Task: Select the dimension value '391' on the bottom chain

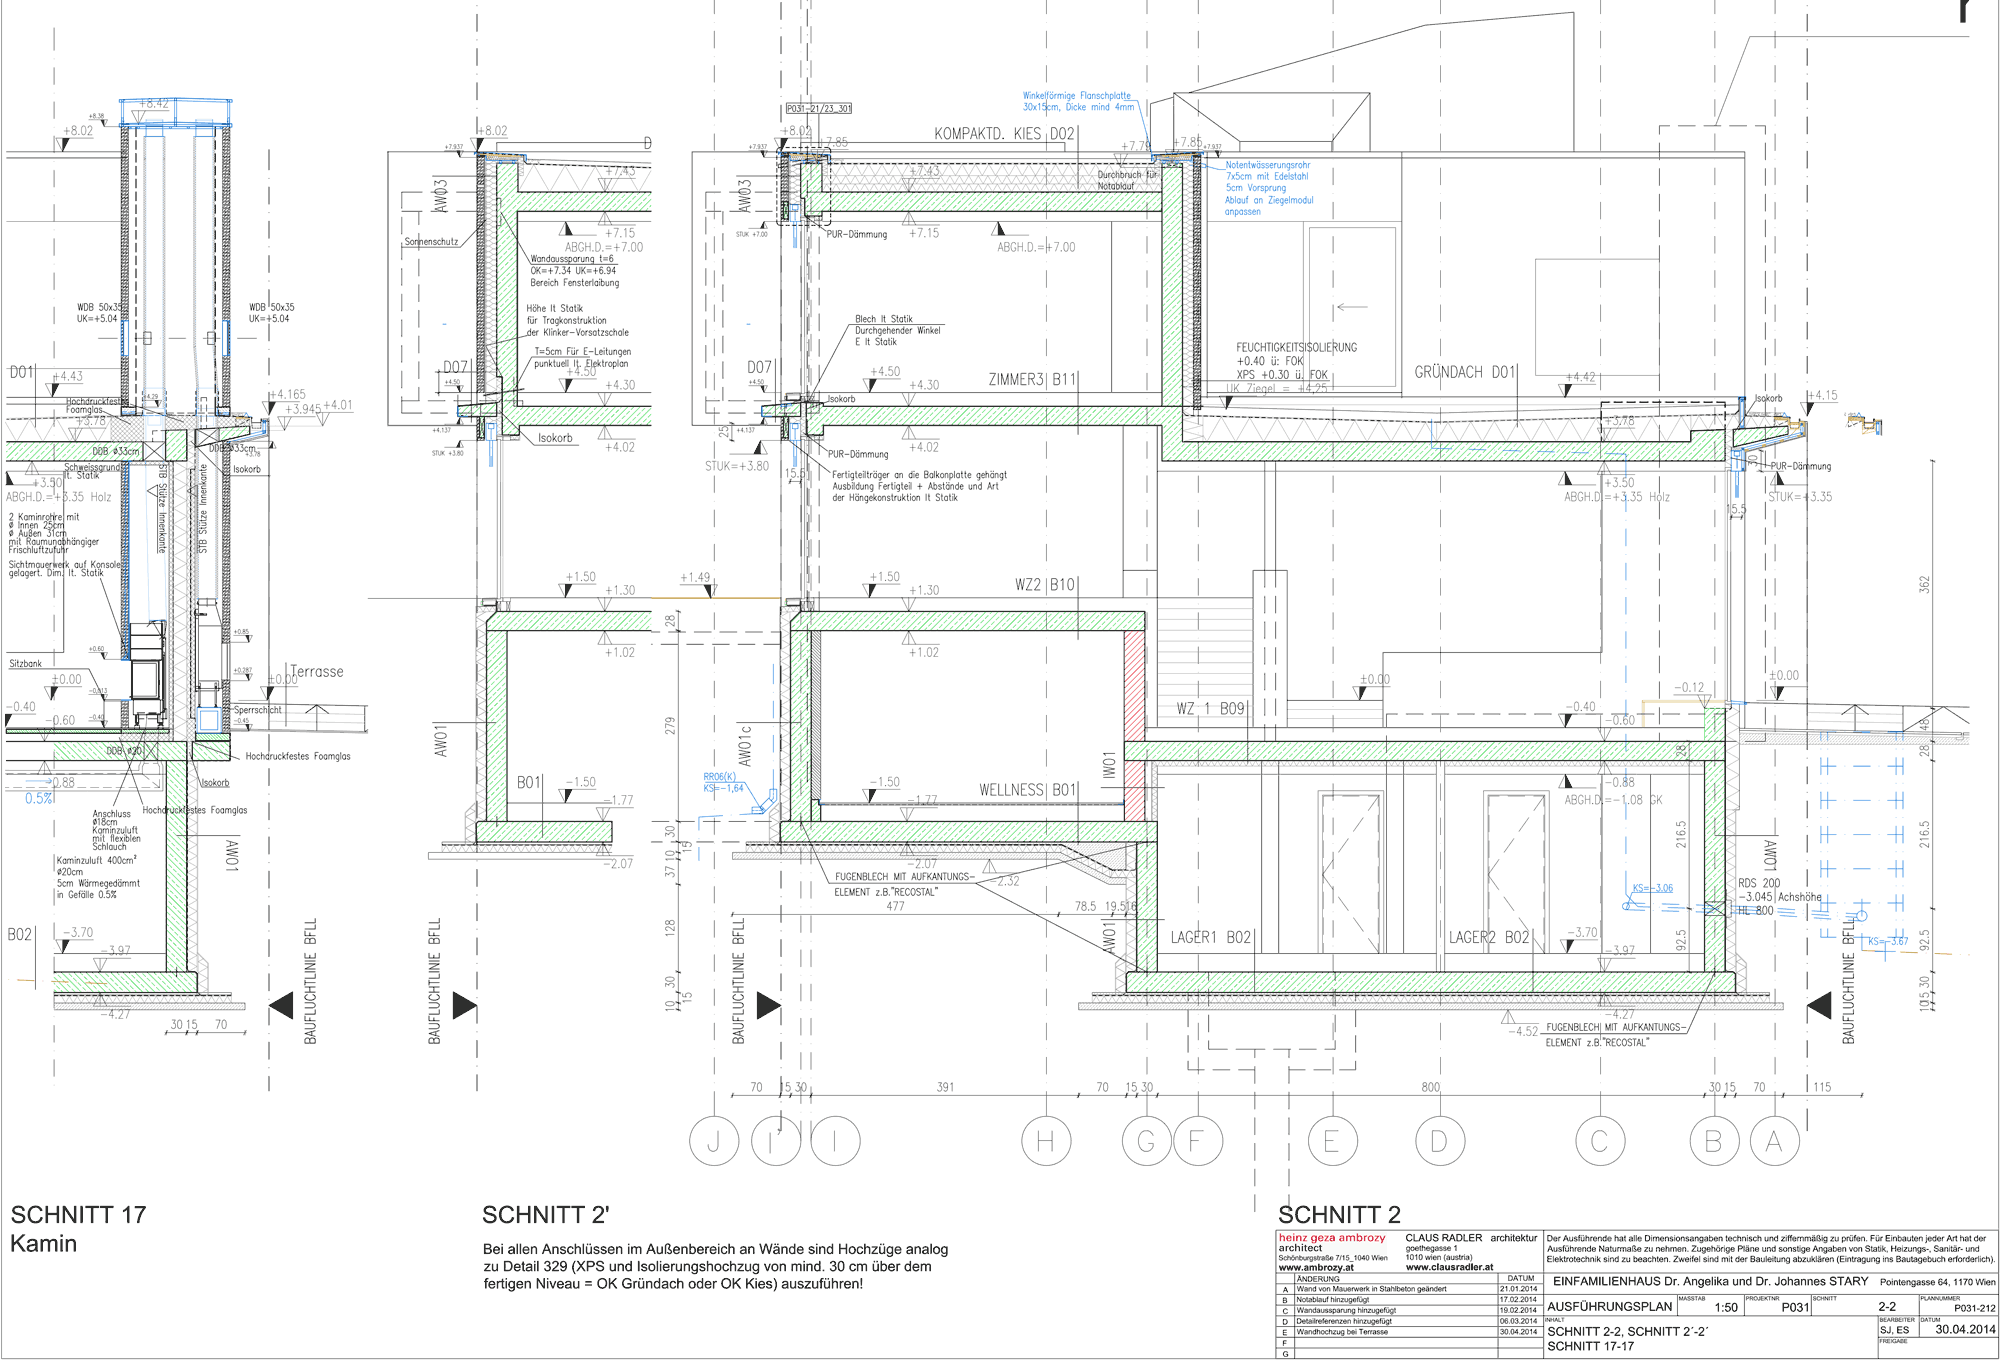Action: point(945,1087)
